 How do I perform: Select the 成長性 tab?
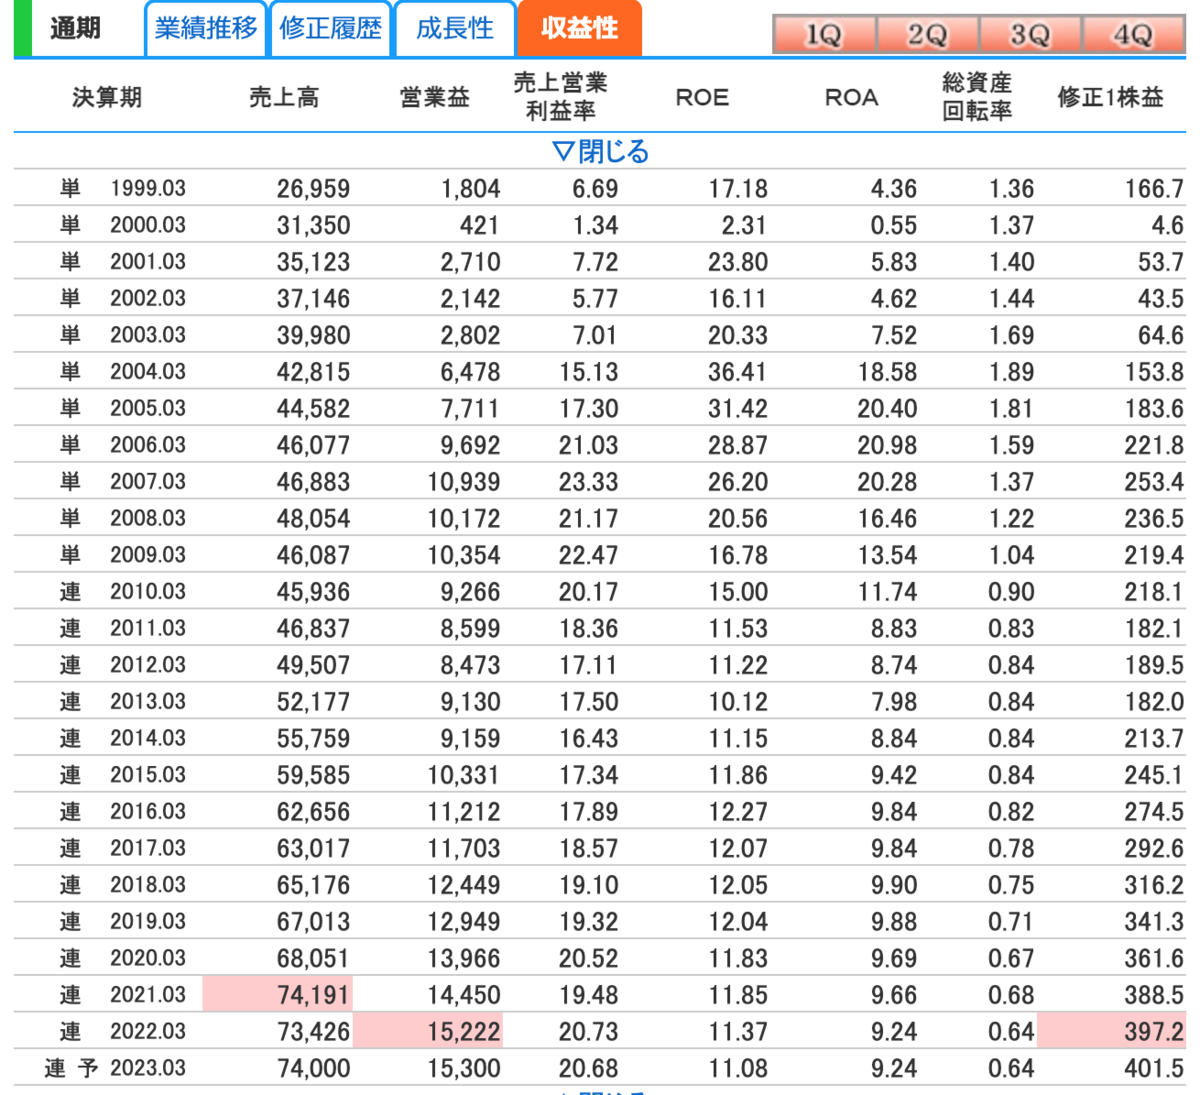[455, 28]
